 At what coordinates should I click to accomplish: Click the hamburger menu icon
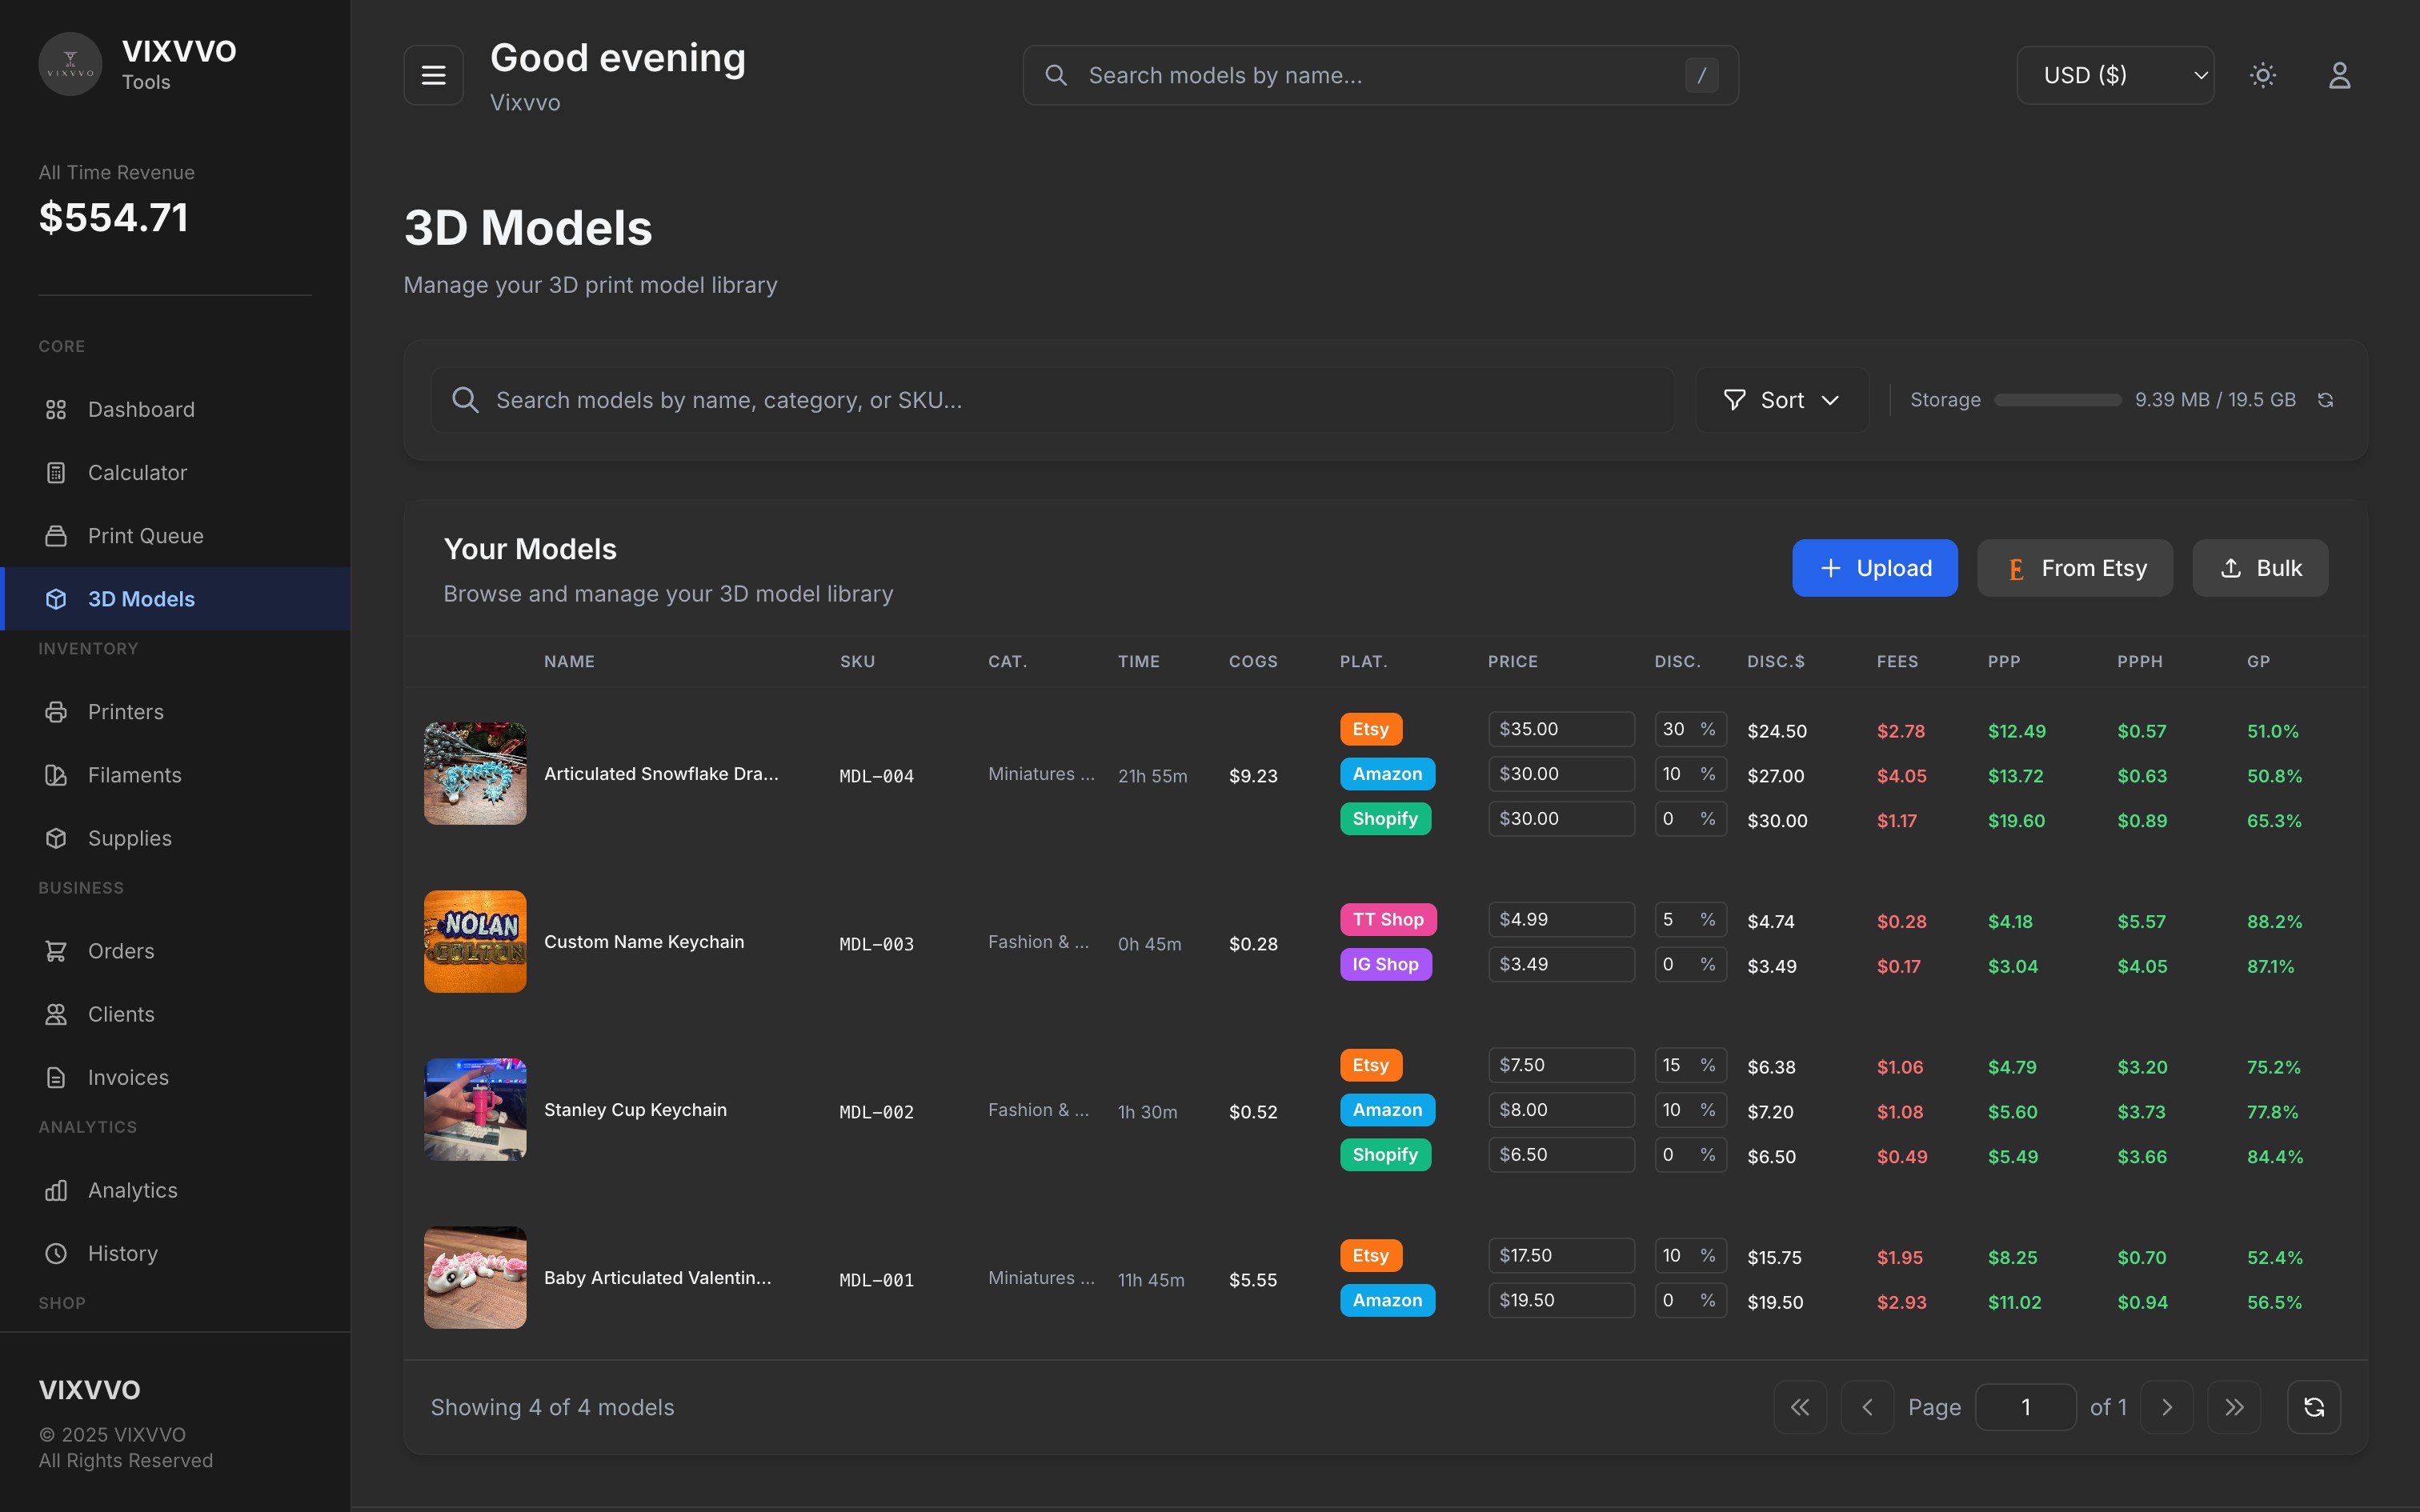(x=433, y=75)
